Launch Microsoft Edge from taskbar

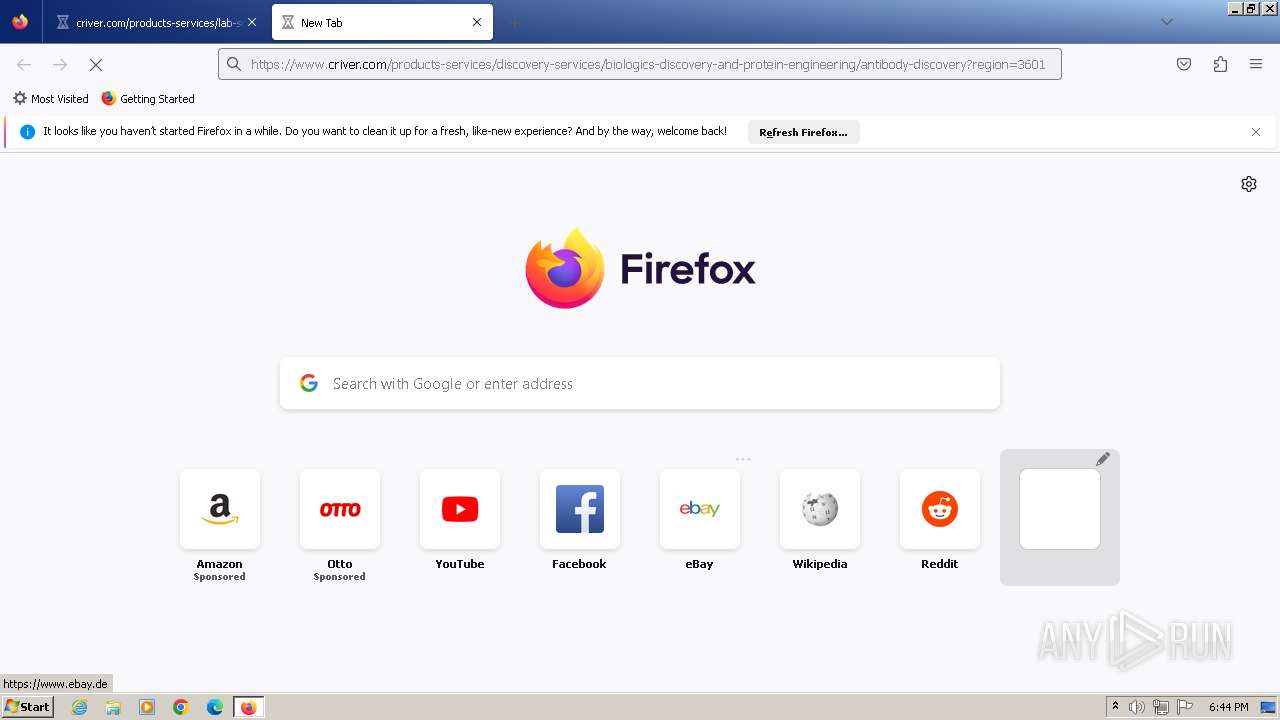click(215, 707)
